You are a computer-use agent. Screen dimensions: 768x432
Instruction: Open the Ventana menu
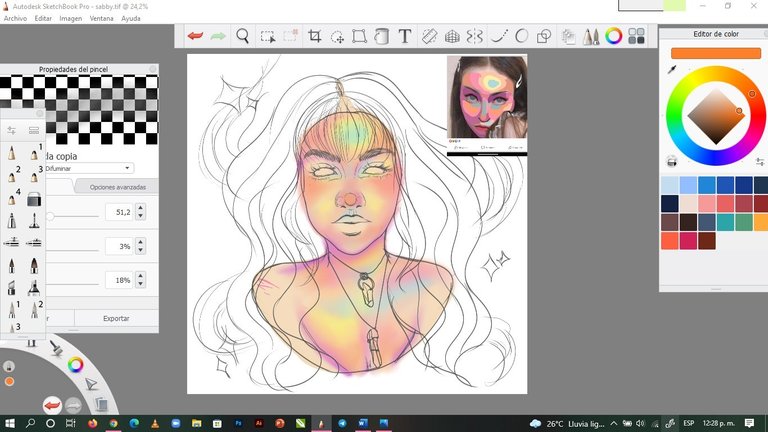[101, 18]
